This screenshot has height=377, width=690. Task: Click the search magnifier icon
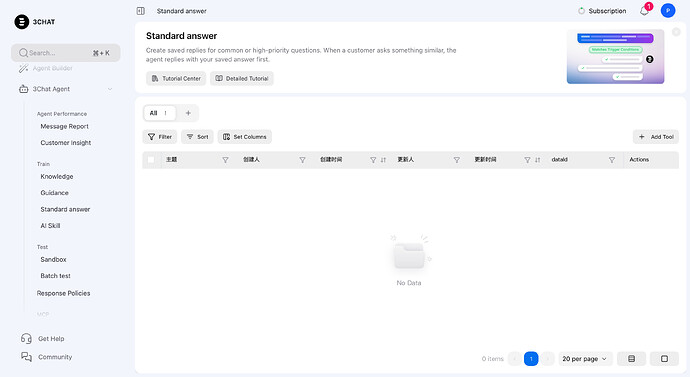23,53
